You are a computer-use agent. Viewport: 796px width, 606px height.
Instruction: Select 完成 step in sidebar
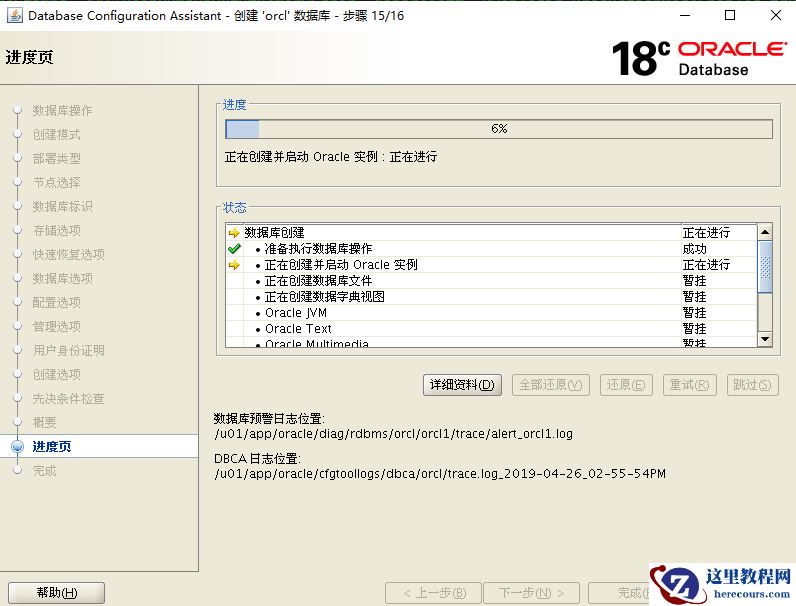pos(45,470)
